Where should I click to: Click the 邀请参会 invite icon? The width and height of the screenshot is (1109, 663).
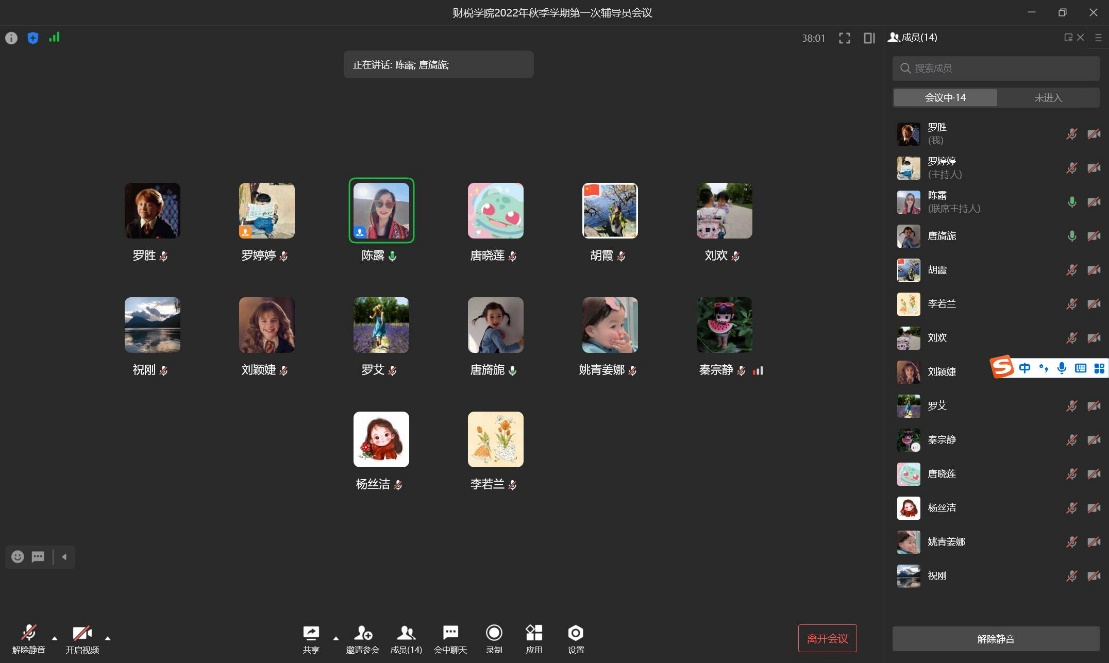362,633
